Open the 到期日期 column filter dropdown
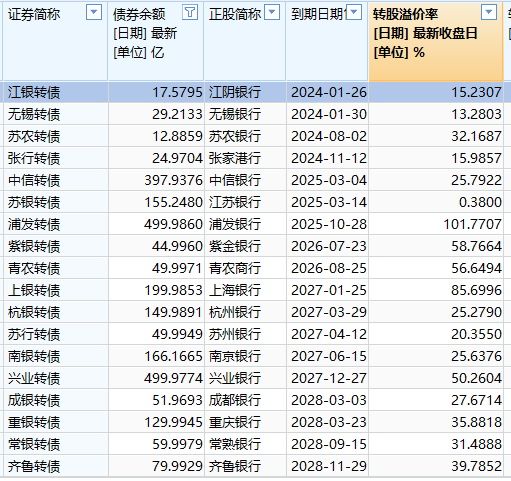The image size is (511, 481). pyautogui.click(x=354, y=13)
